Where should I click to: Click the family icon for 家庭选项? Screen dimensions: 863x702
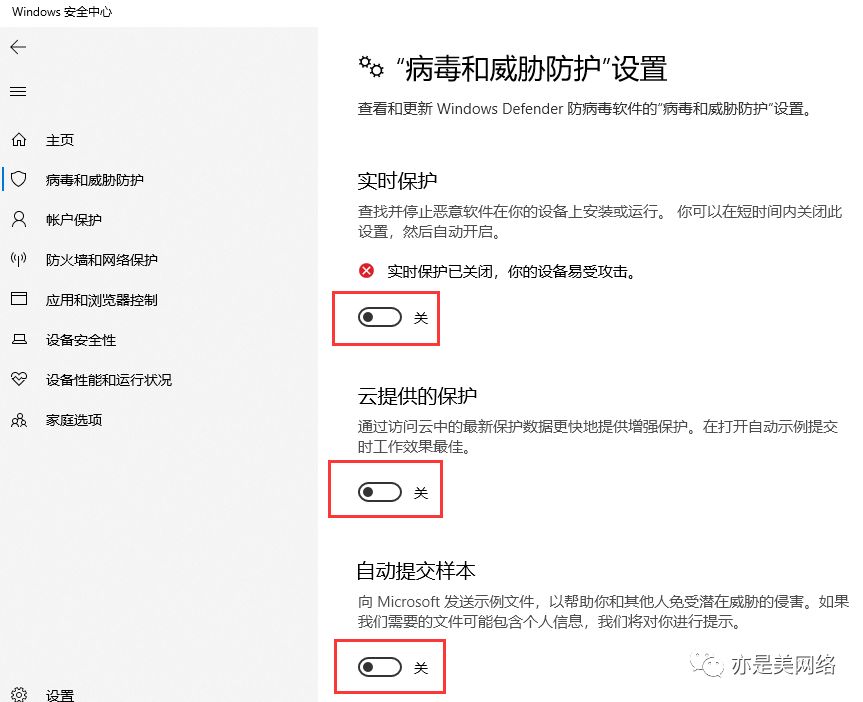click(19, 420)
